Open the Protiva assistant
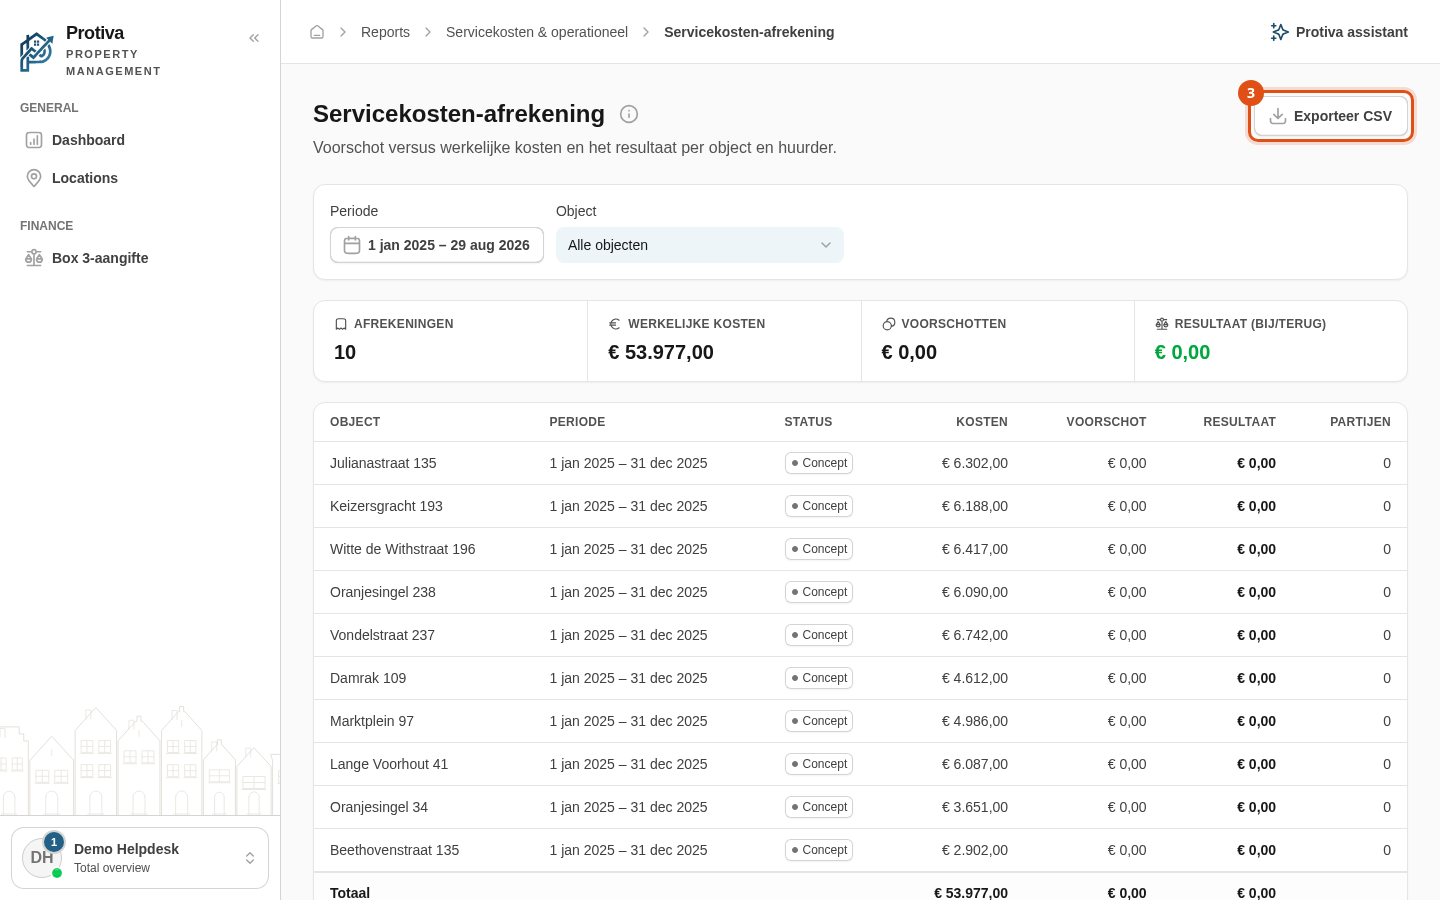1440x900 pixels. click(x=1339, y=32)
